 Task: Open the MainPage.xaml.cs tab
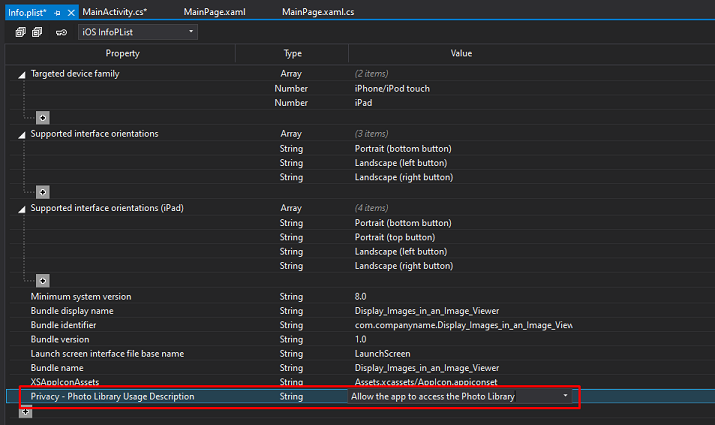click(x=317, y=11)
